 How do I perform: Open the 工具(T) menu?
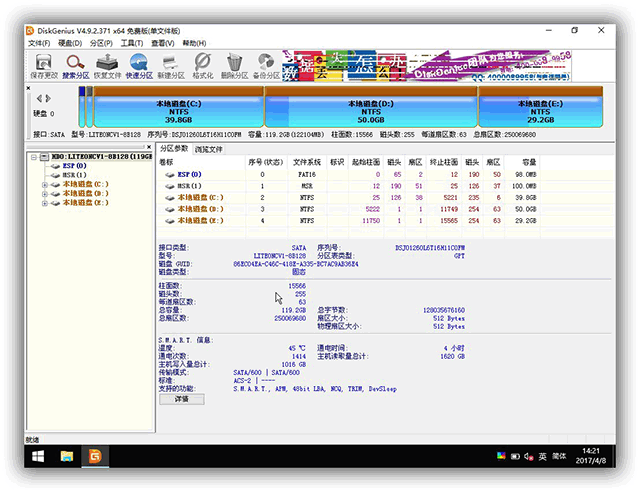click(132, 43)
